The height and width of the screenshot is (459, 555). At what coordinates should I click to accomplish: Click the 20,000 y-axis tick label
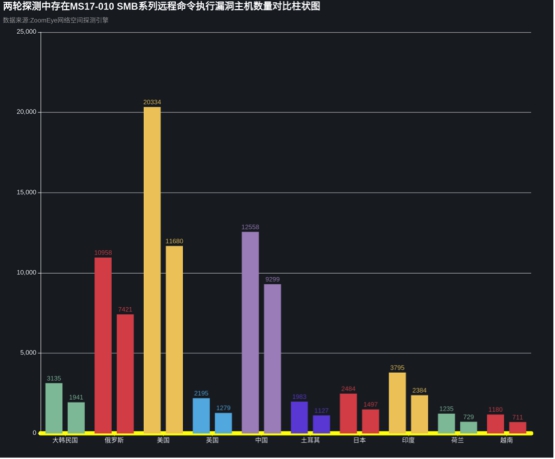tap(27, 112)
